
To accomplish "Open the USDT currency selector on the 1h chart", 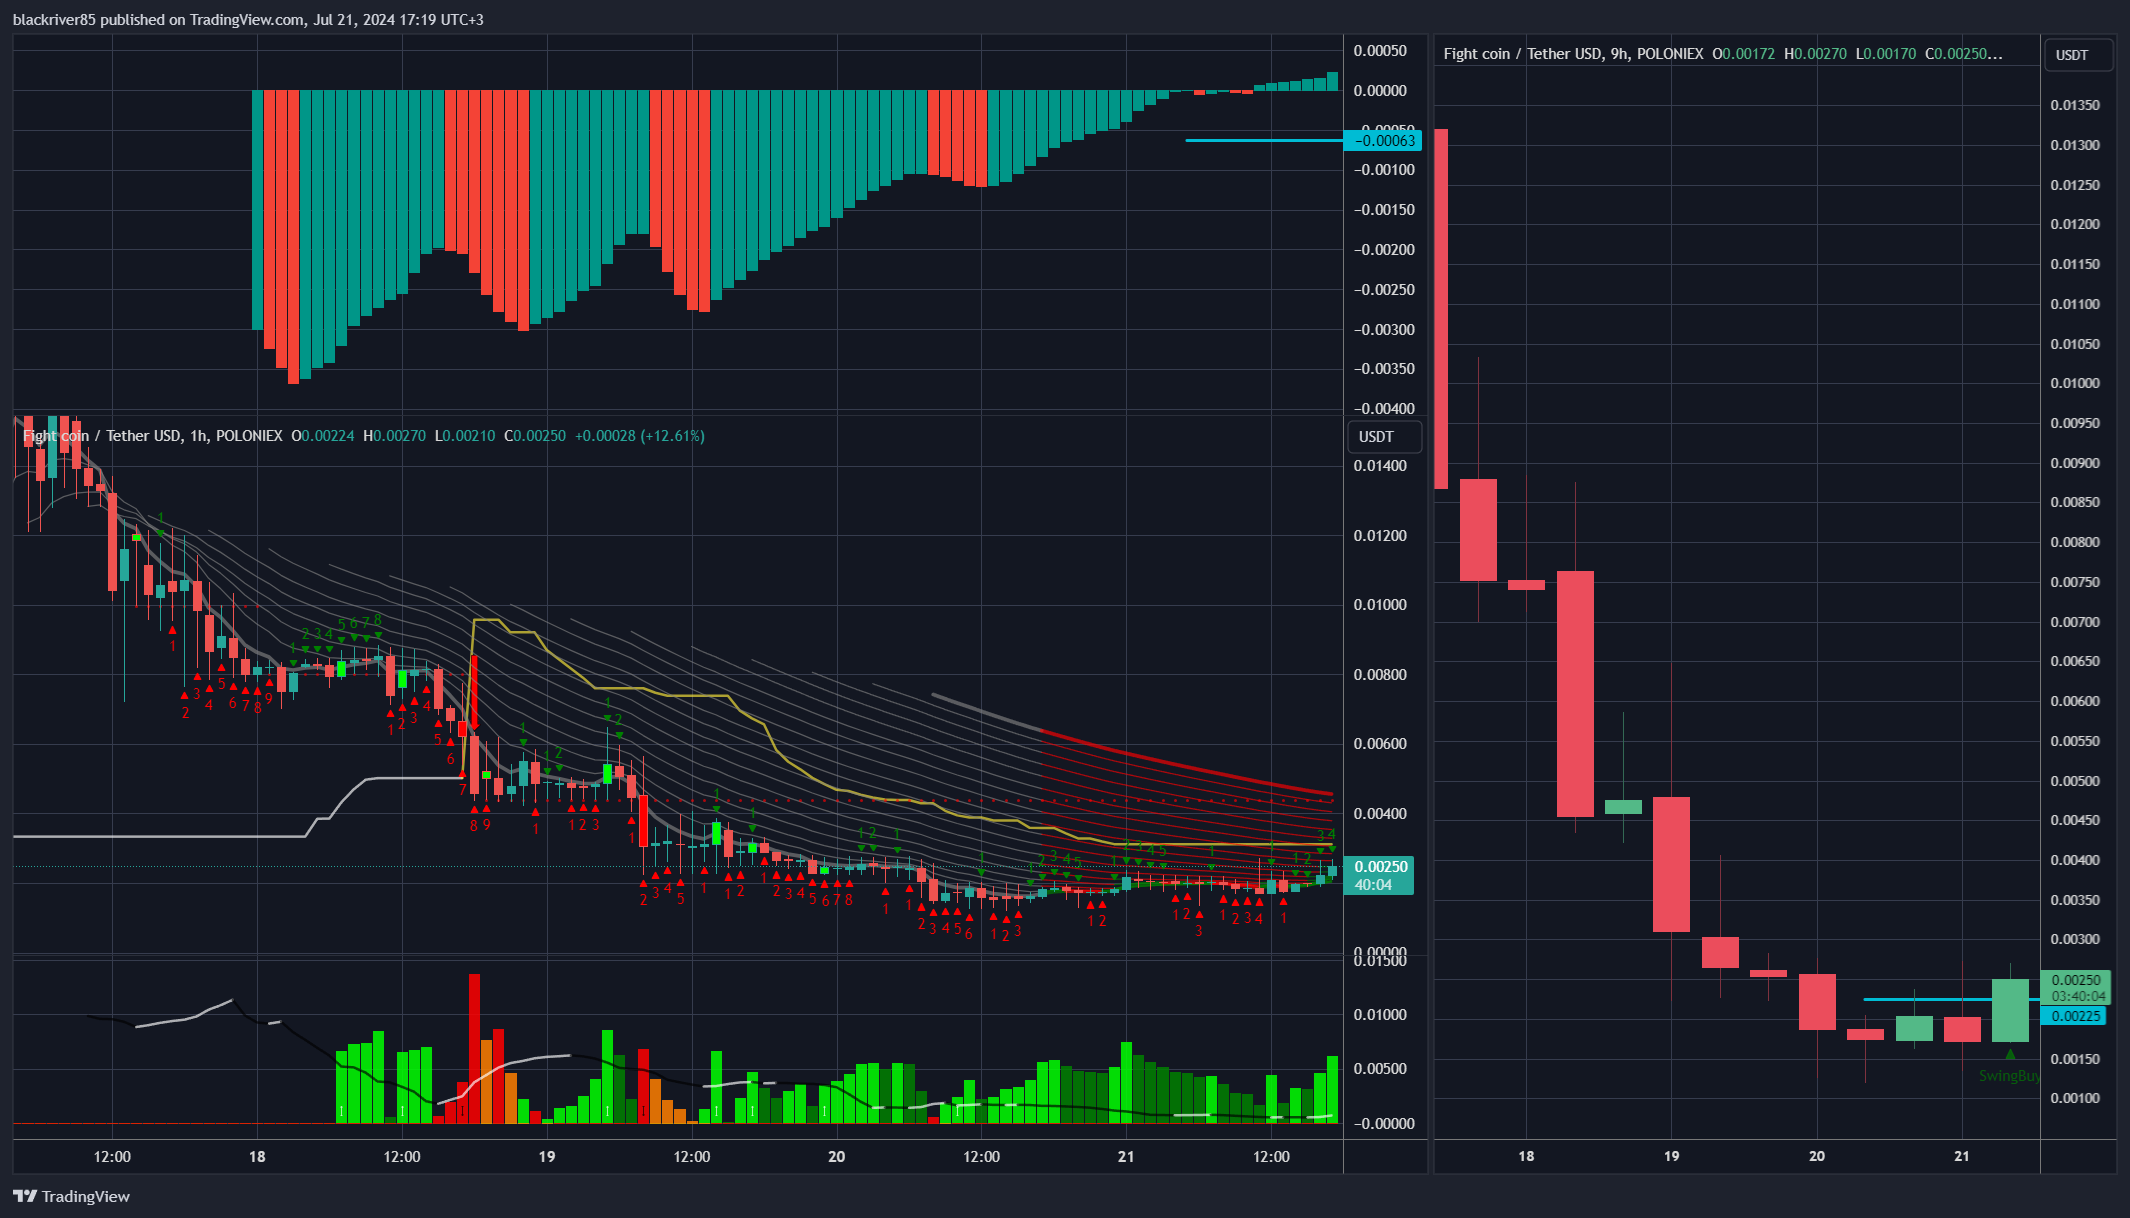I will coord(1384,437).
